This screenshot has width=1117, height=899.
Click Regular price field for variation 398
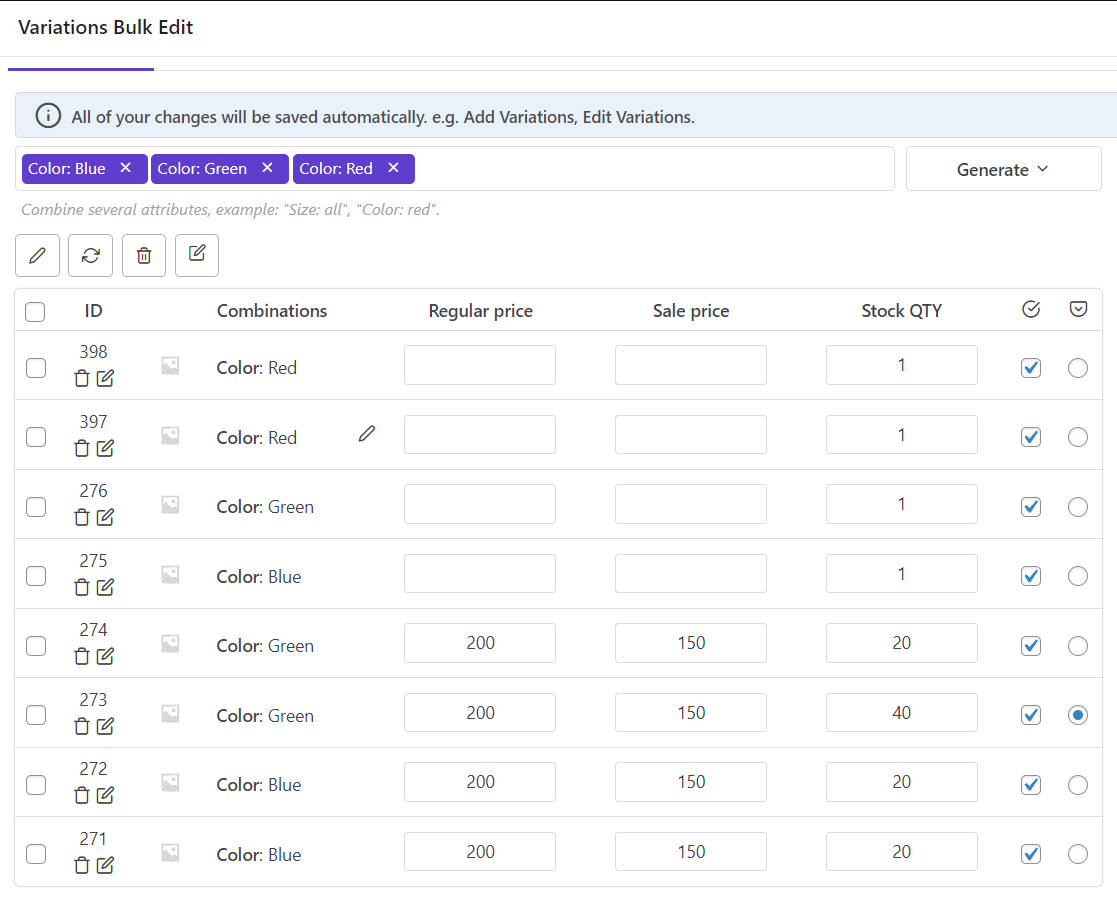click(x=479, y=365)
